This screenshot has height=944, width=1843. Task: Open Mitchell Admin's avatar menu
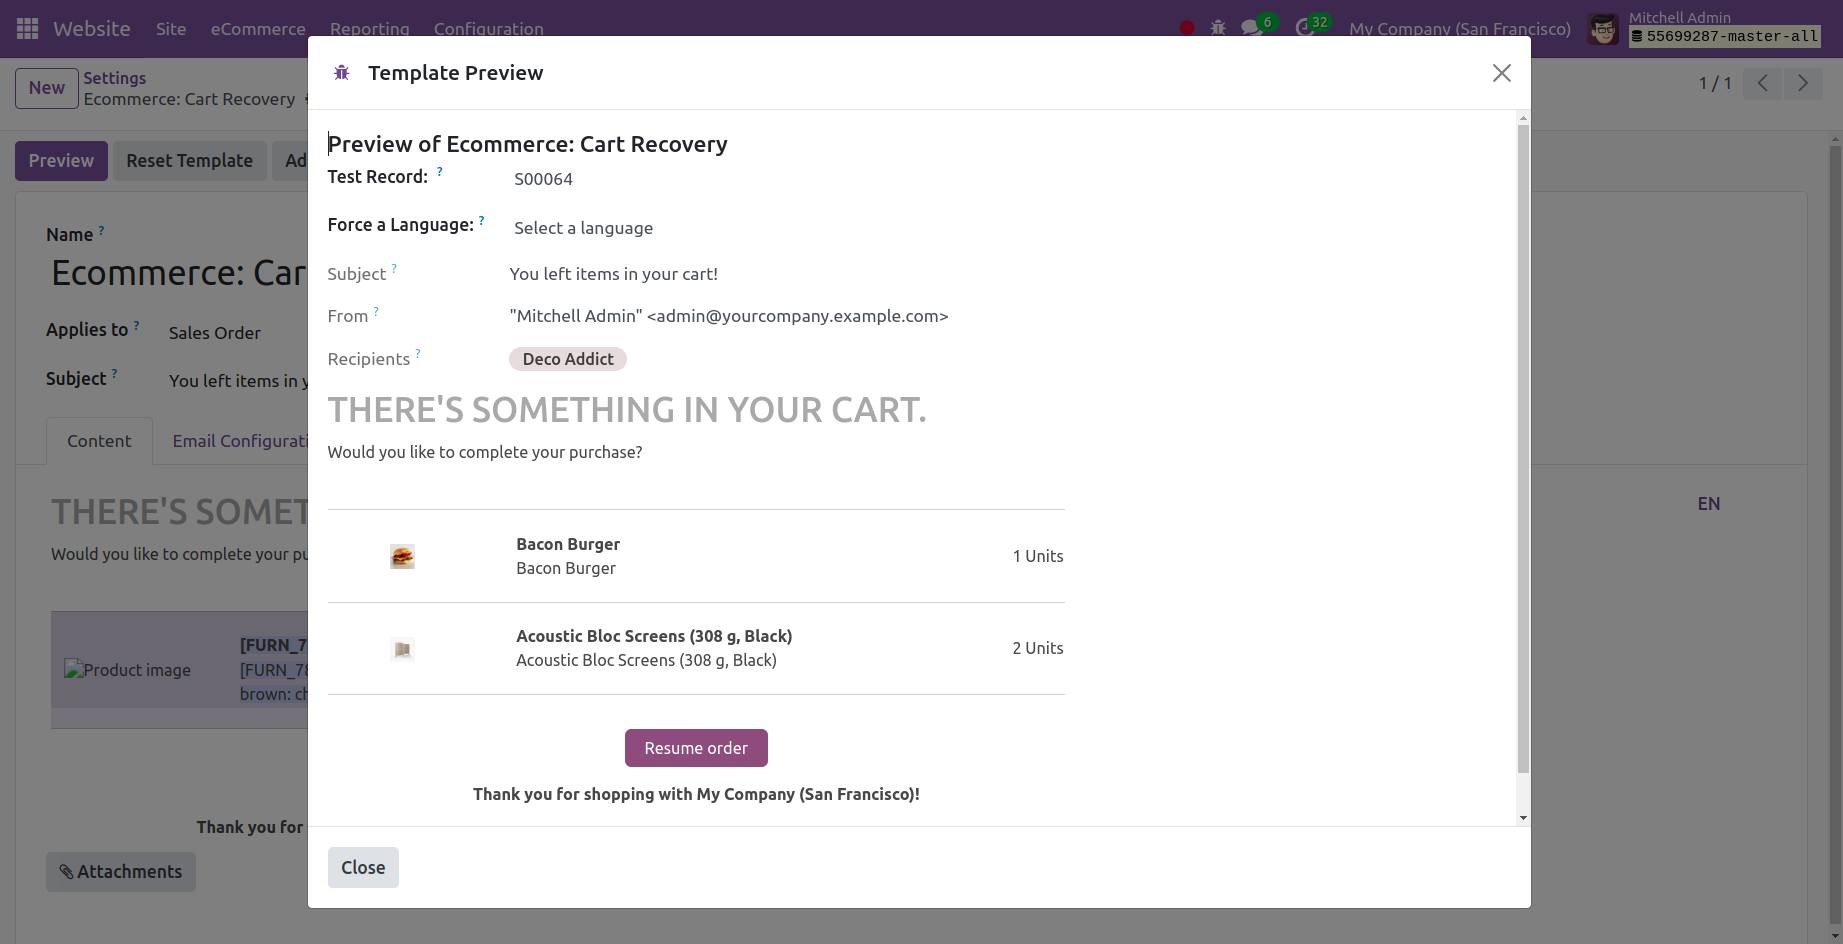1602,28
